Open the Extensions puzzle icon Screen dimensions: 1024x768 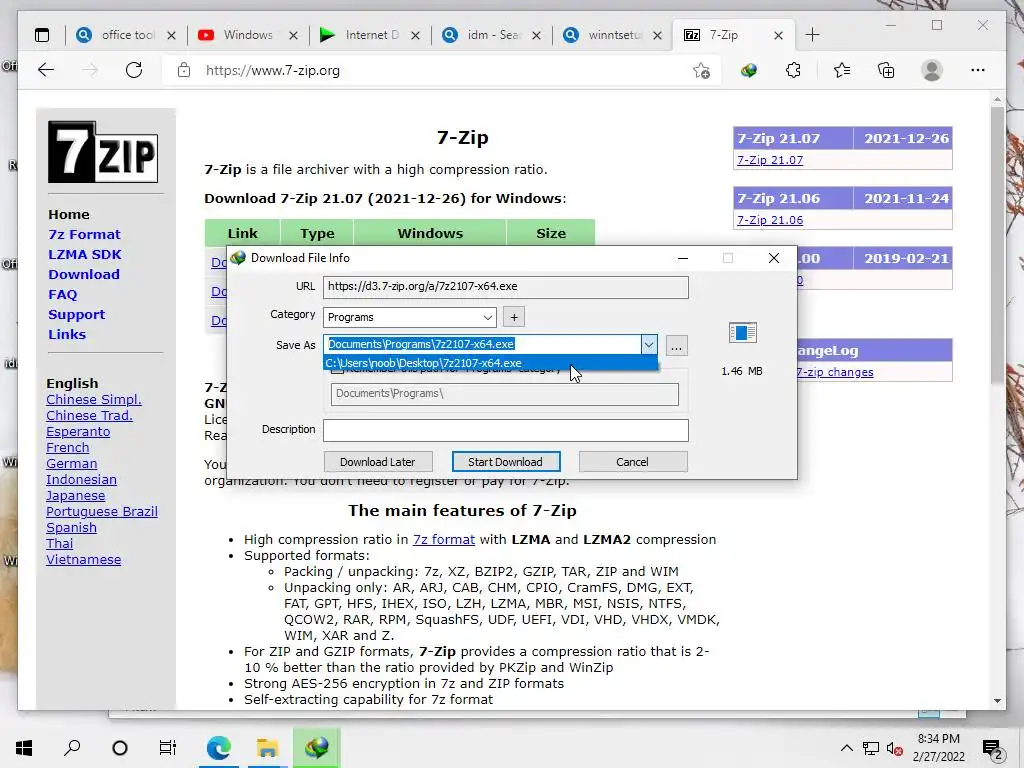(x=793, y=71)
